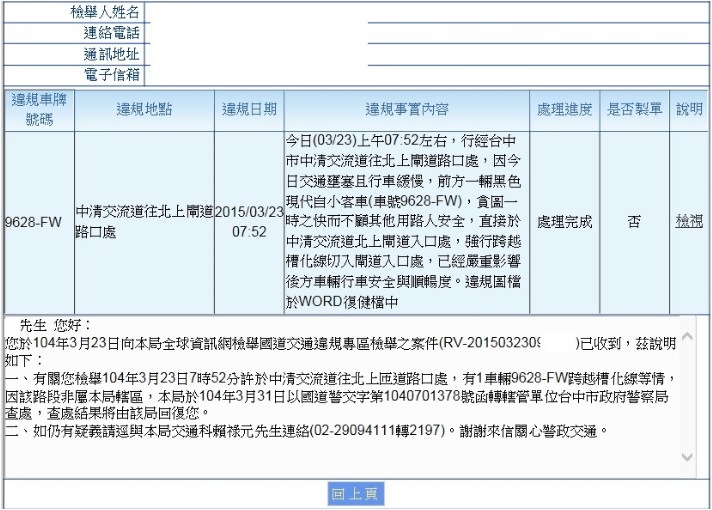Screen dimensions: 712x510
Task: Click the 連絡電話 label
Action: [111, 33]
